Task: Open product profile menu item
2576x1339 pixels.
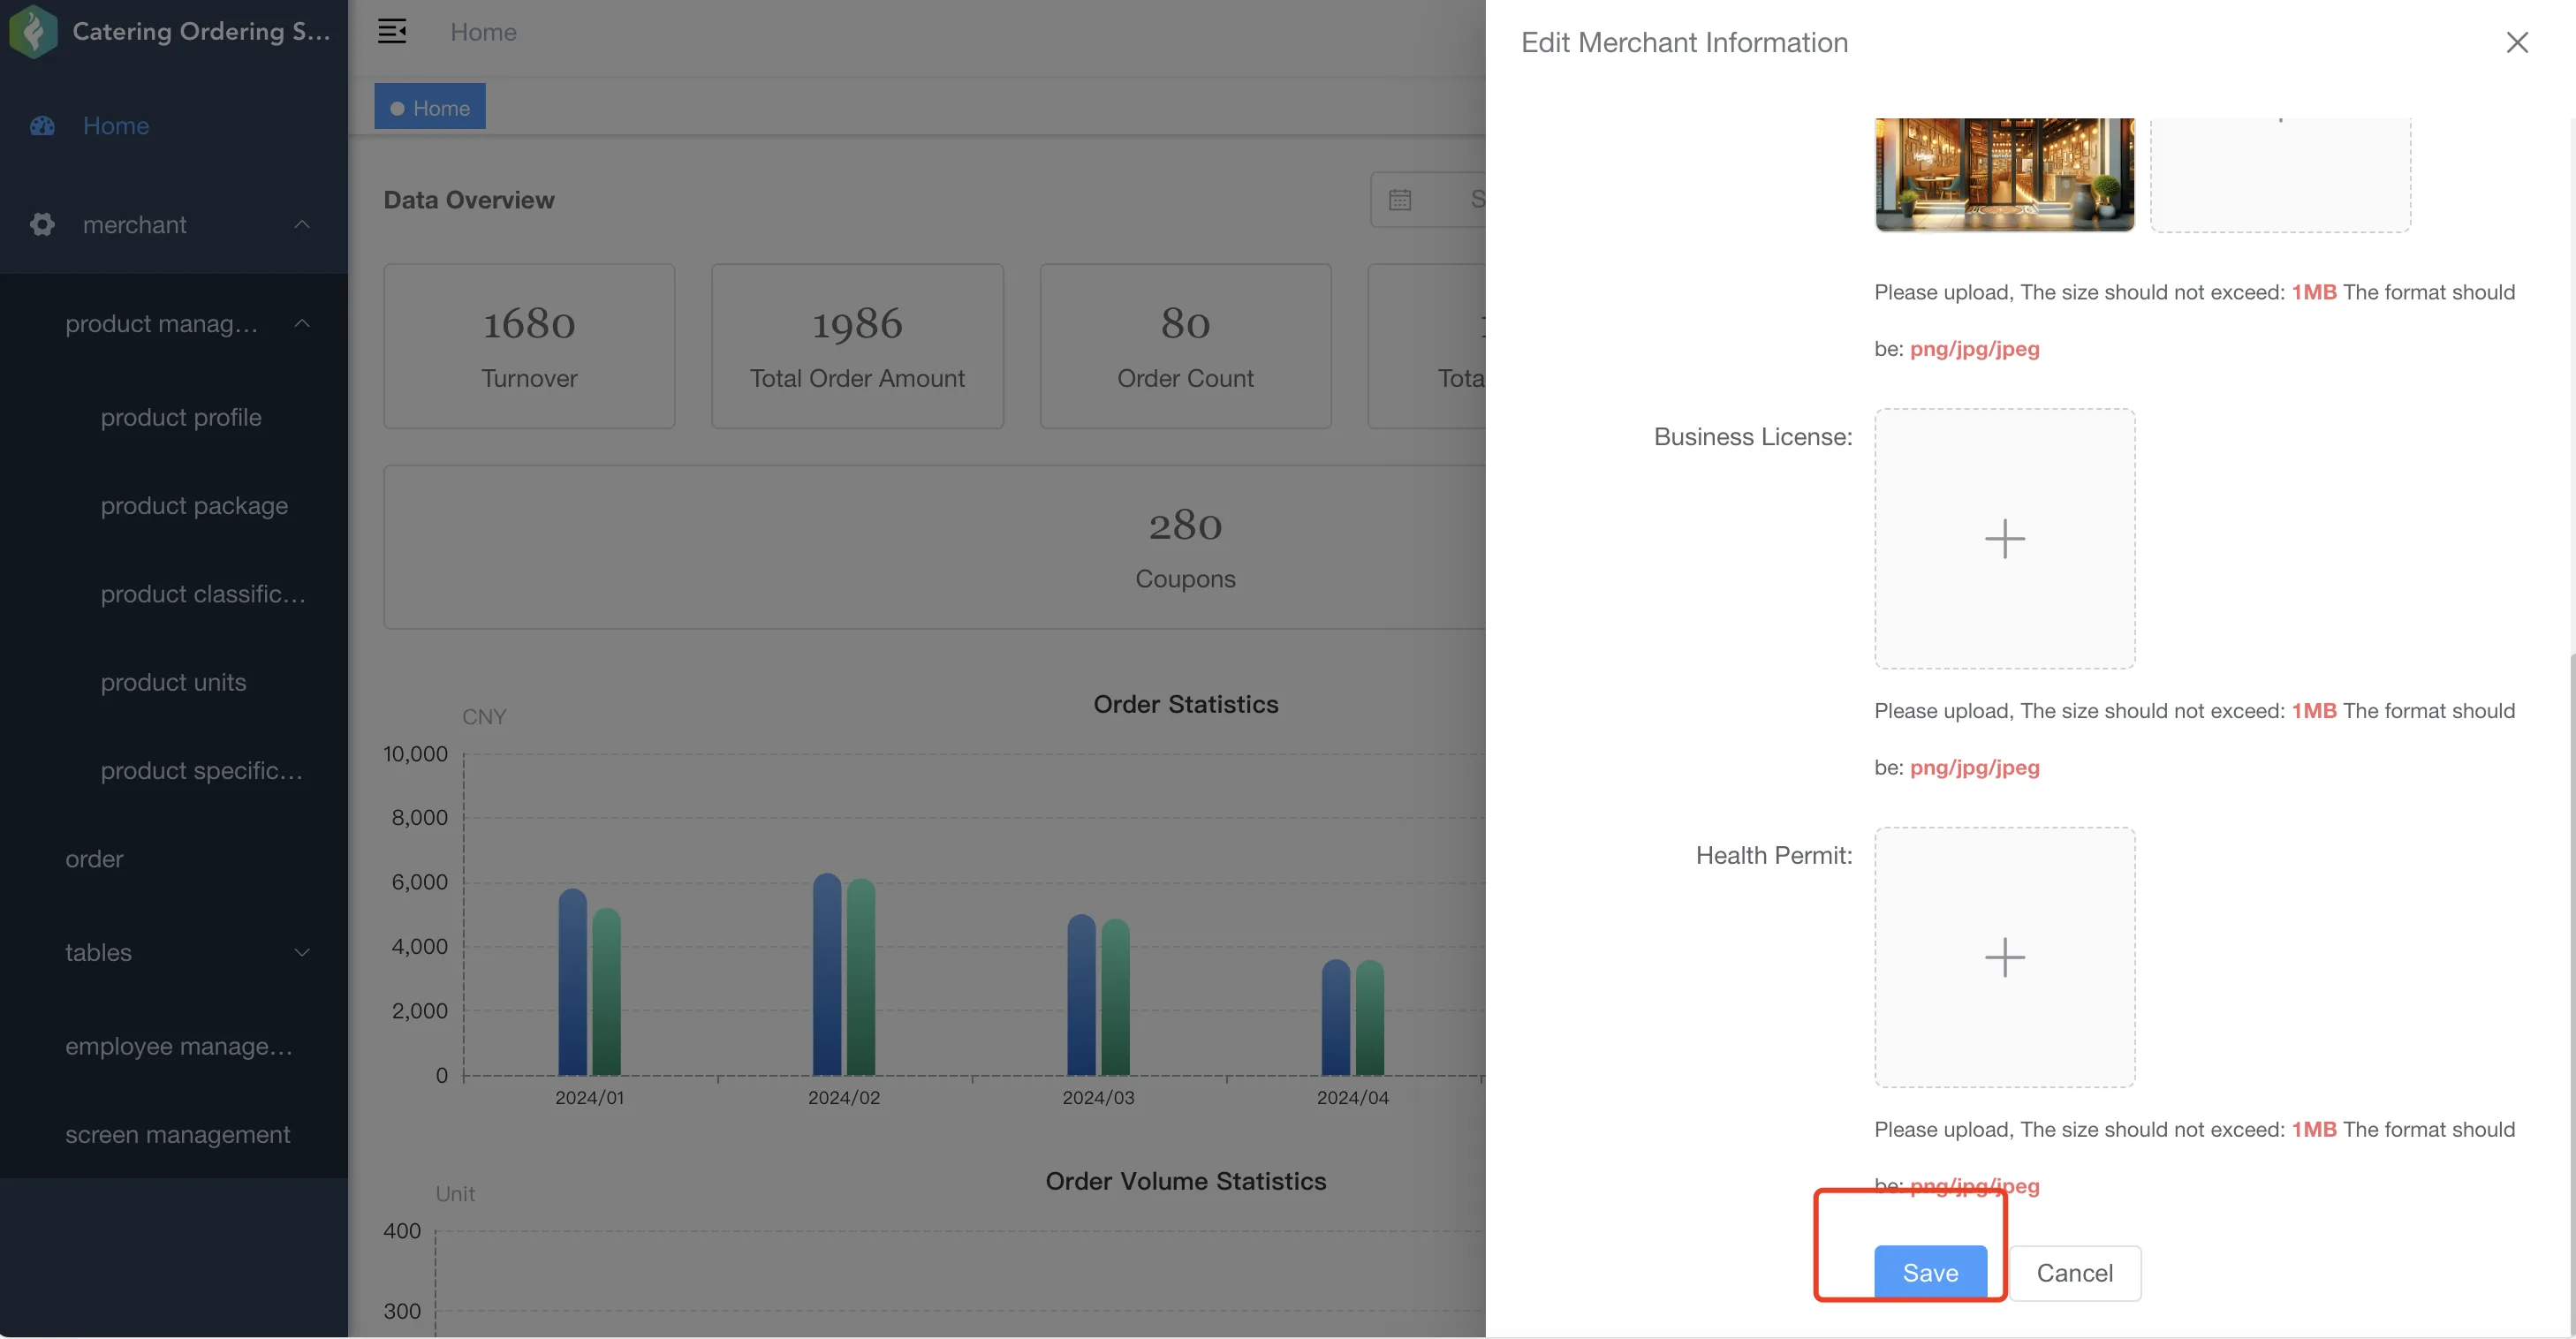Action: click(174, 417)
